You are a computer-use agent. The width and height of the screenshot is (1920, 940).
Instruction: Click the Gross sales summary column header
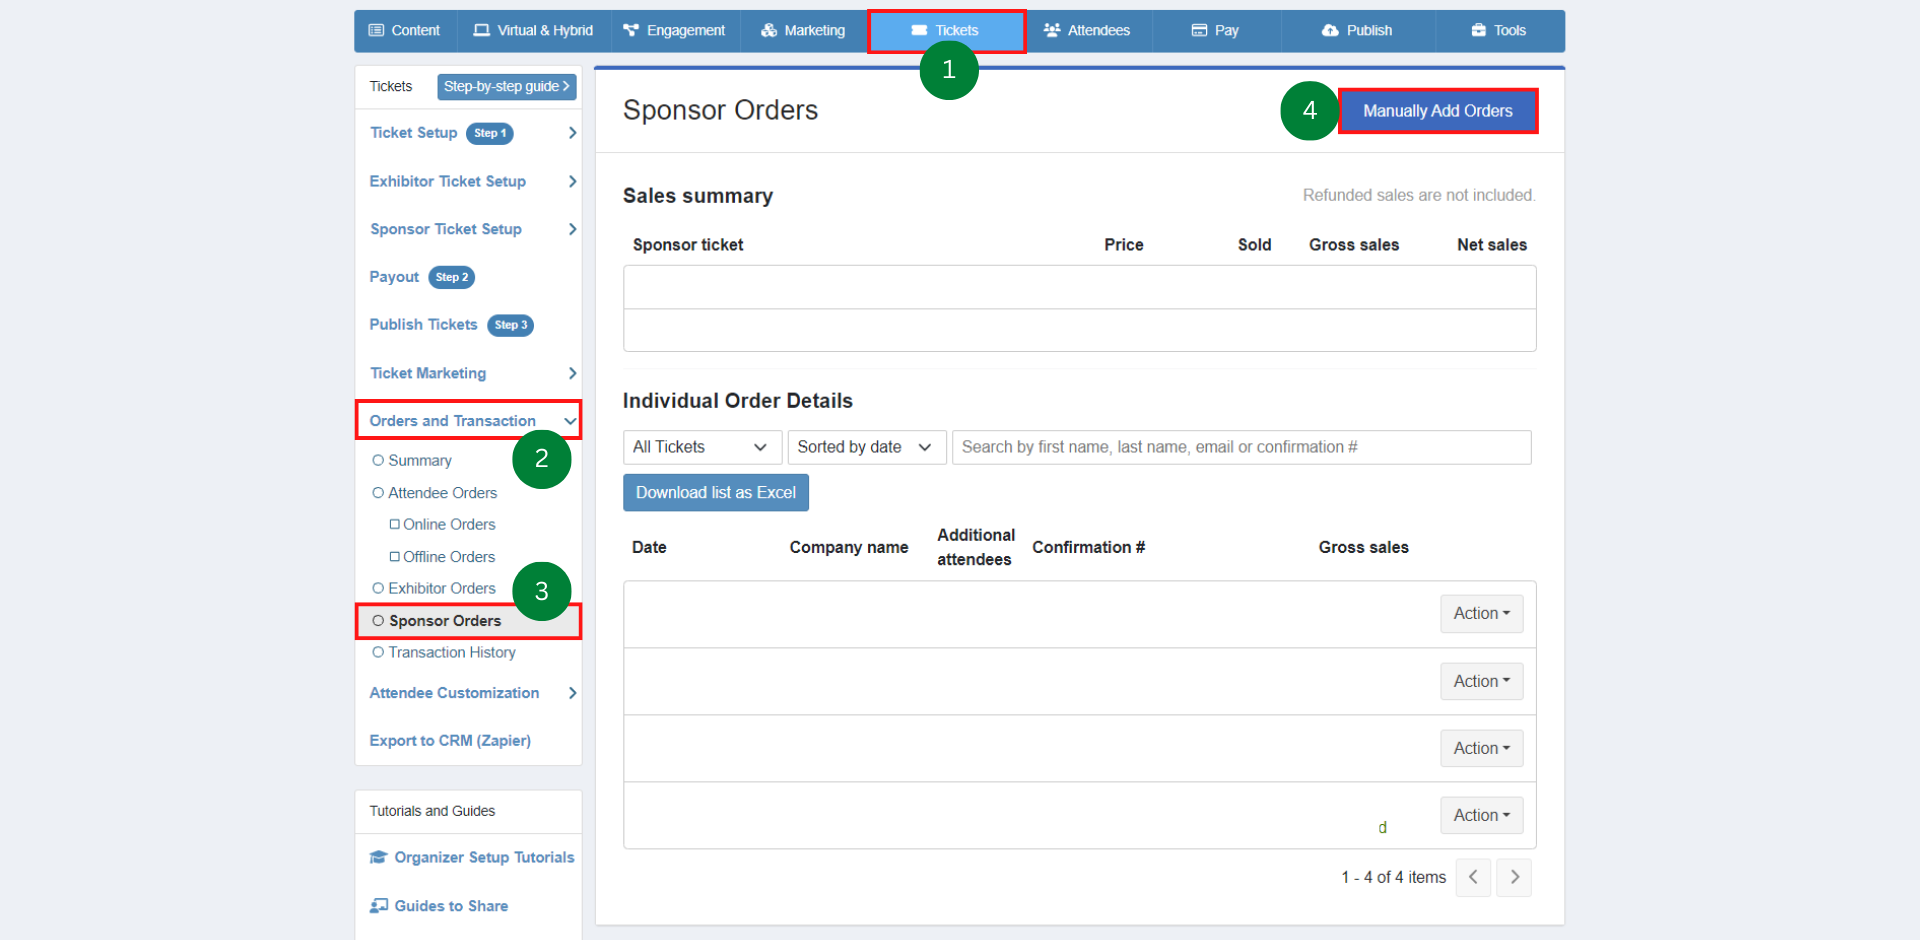tap(1354, 245)
